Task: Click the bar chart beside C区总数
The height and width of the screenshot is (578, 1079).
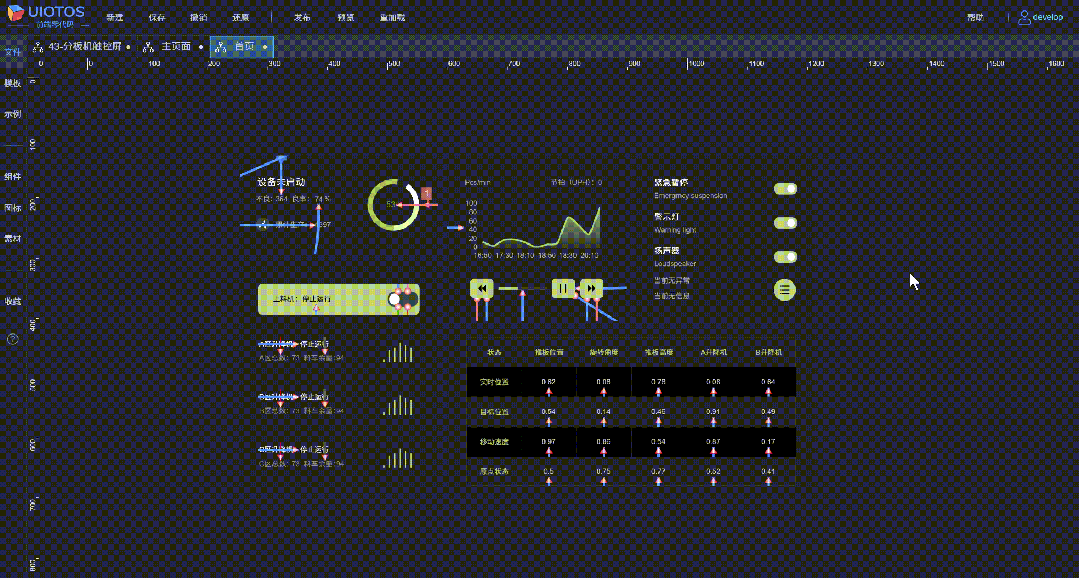Action: point(398,458)
